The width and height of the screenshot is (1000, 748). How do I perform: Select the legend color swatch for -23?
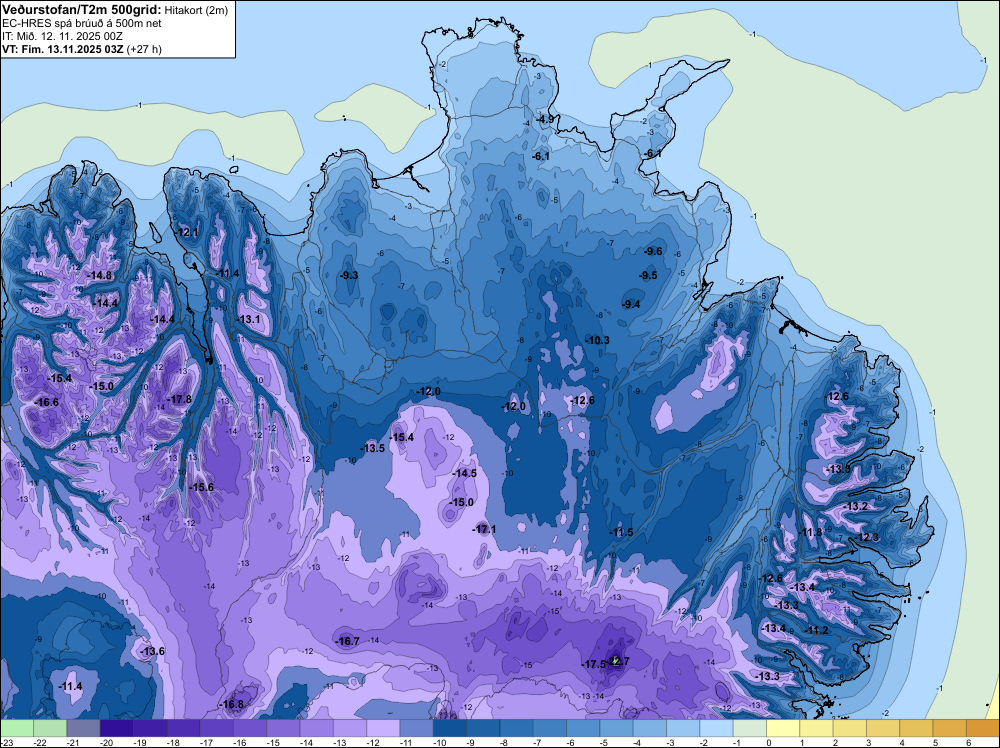click(17, 728)
